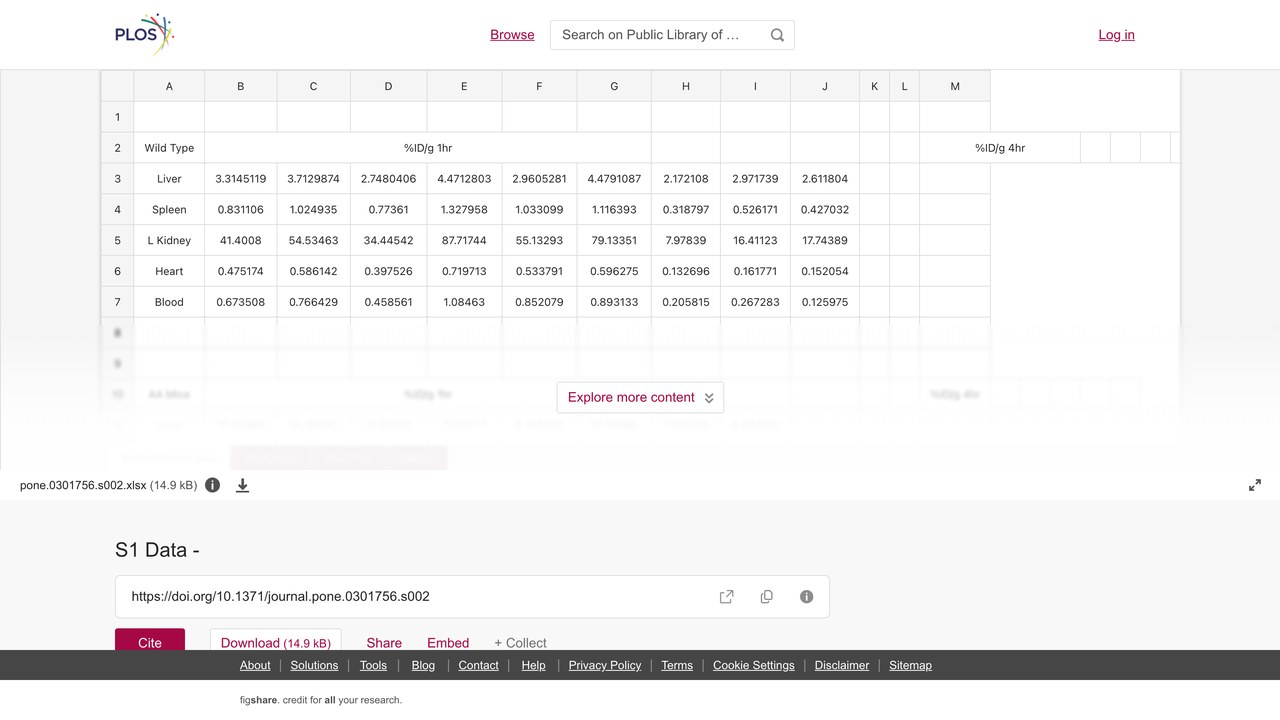Click the search magnifier icon
Image resolution: width=1280 pixels, height=720 pixels.
pos(777,35)
